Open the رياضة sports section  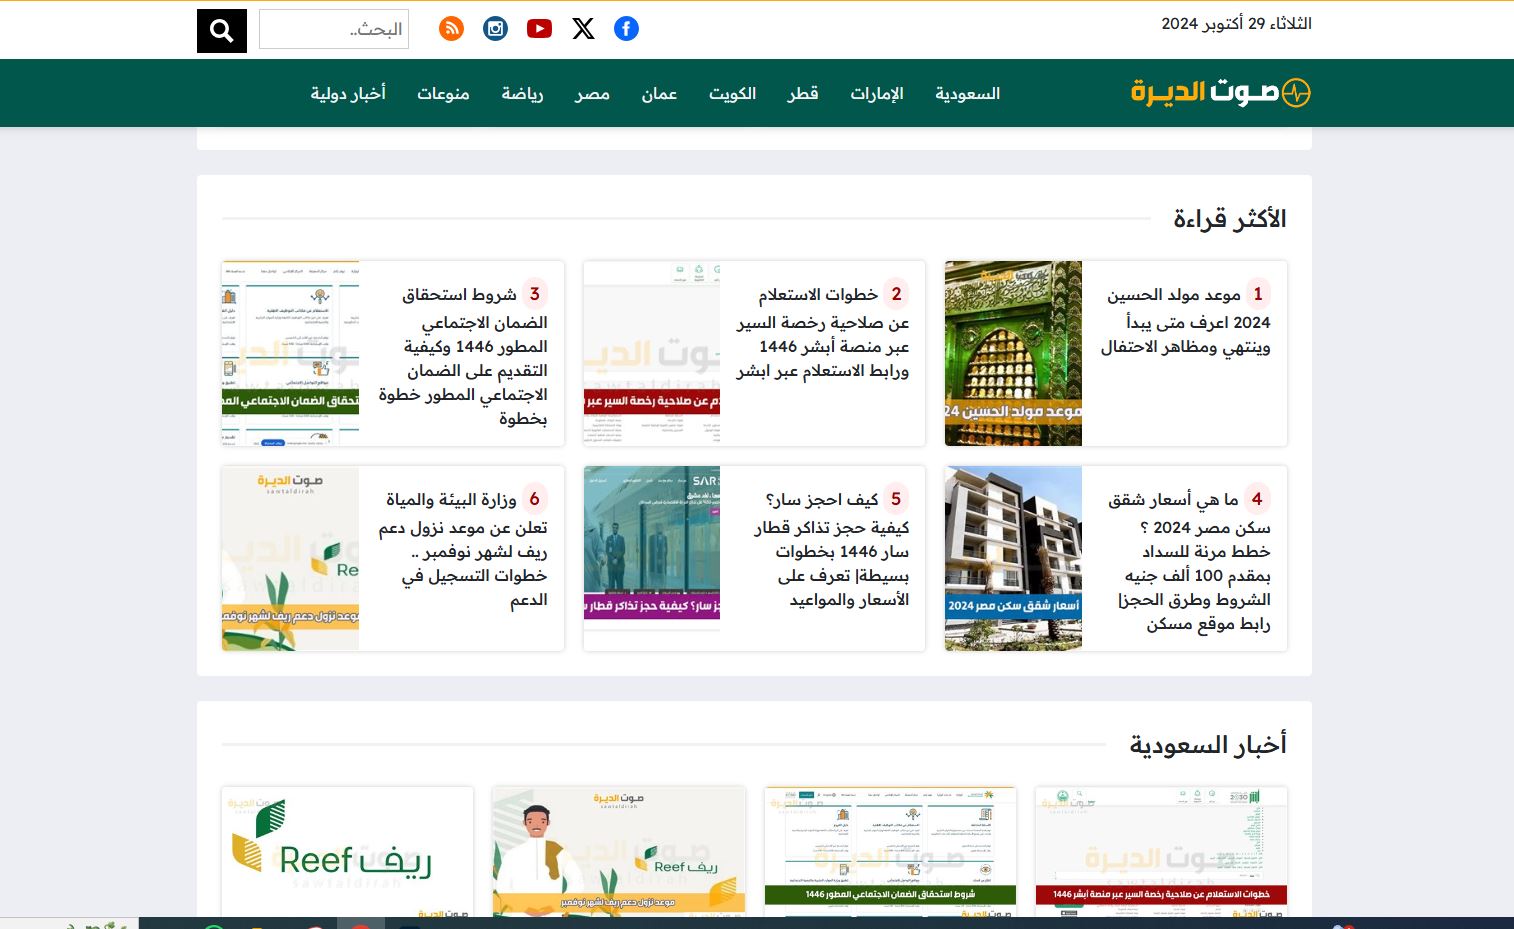(x=522, y=94)
